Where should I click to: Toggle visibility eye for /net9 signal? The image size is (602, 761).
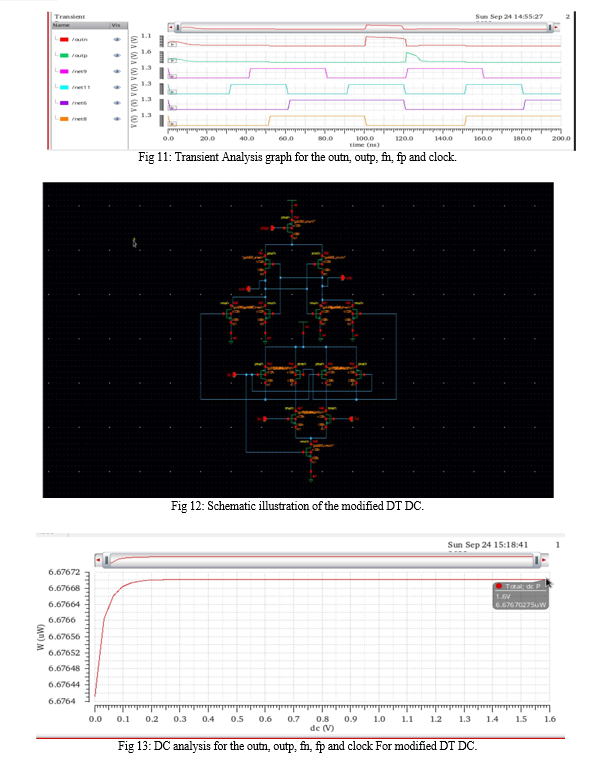117,71
